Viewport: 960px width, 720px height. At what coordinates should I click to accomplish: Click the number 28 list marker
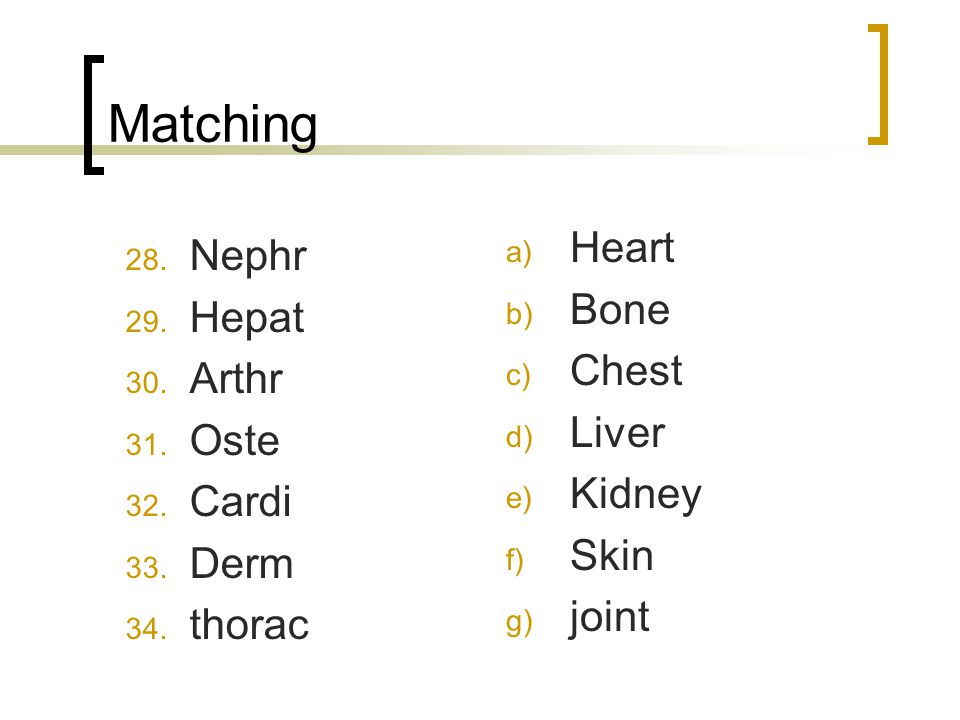point(146,260)
